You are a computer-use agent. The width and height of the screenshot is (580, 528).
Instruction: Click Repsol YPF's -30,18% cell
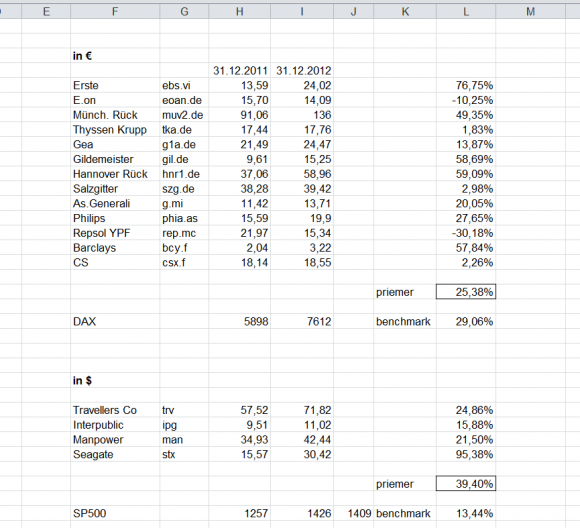(466, 233)
